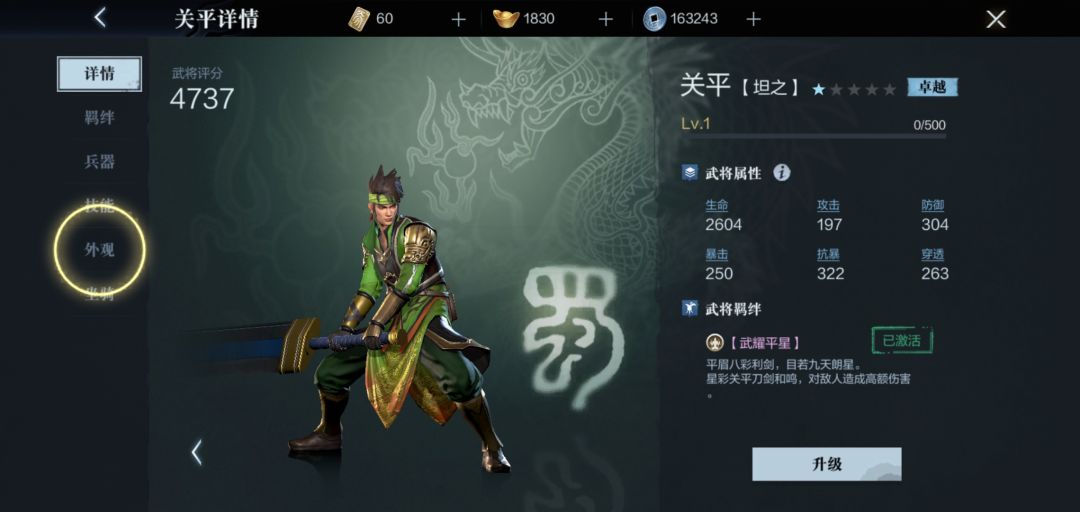1080x512 pixels.
Task: Tap the copper coin currency icon
Action: coord(654,19)
